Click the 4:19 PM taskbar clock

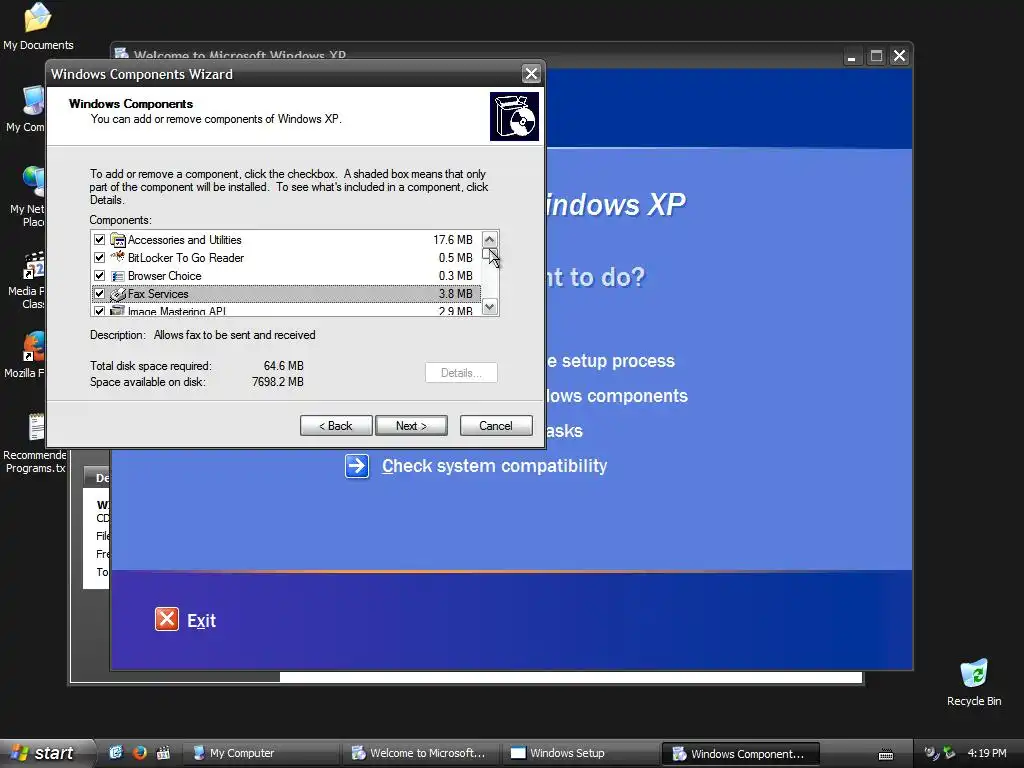[x=987, y=753]
